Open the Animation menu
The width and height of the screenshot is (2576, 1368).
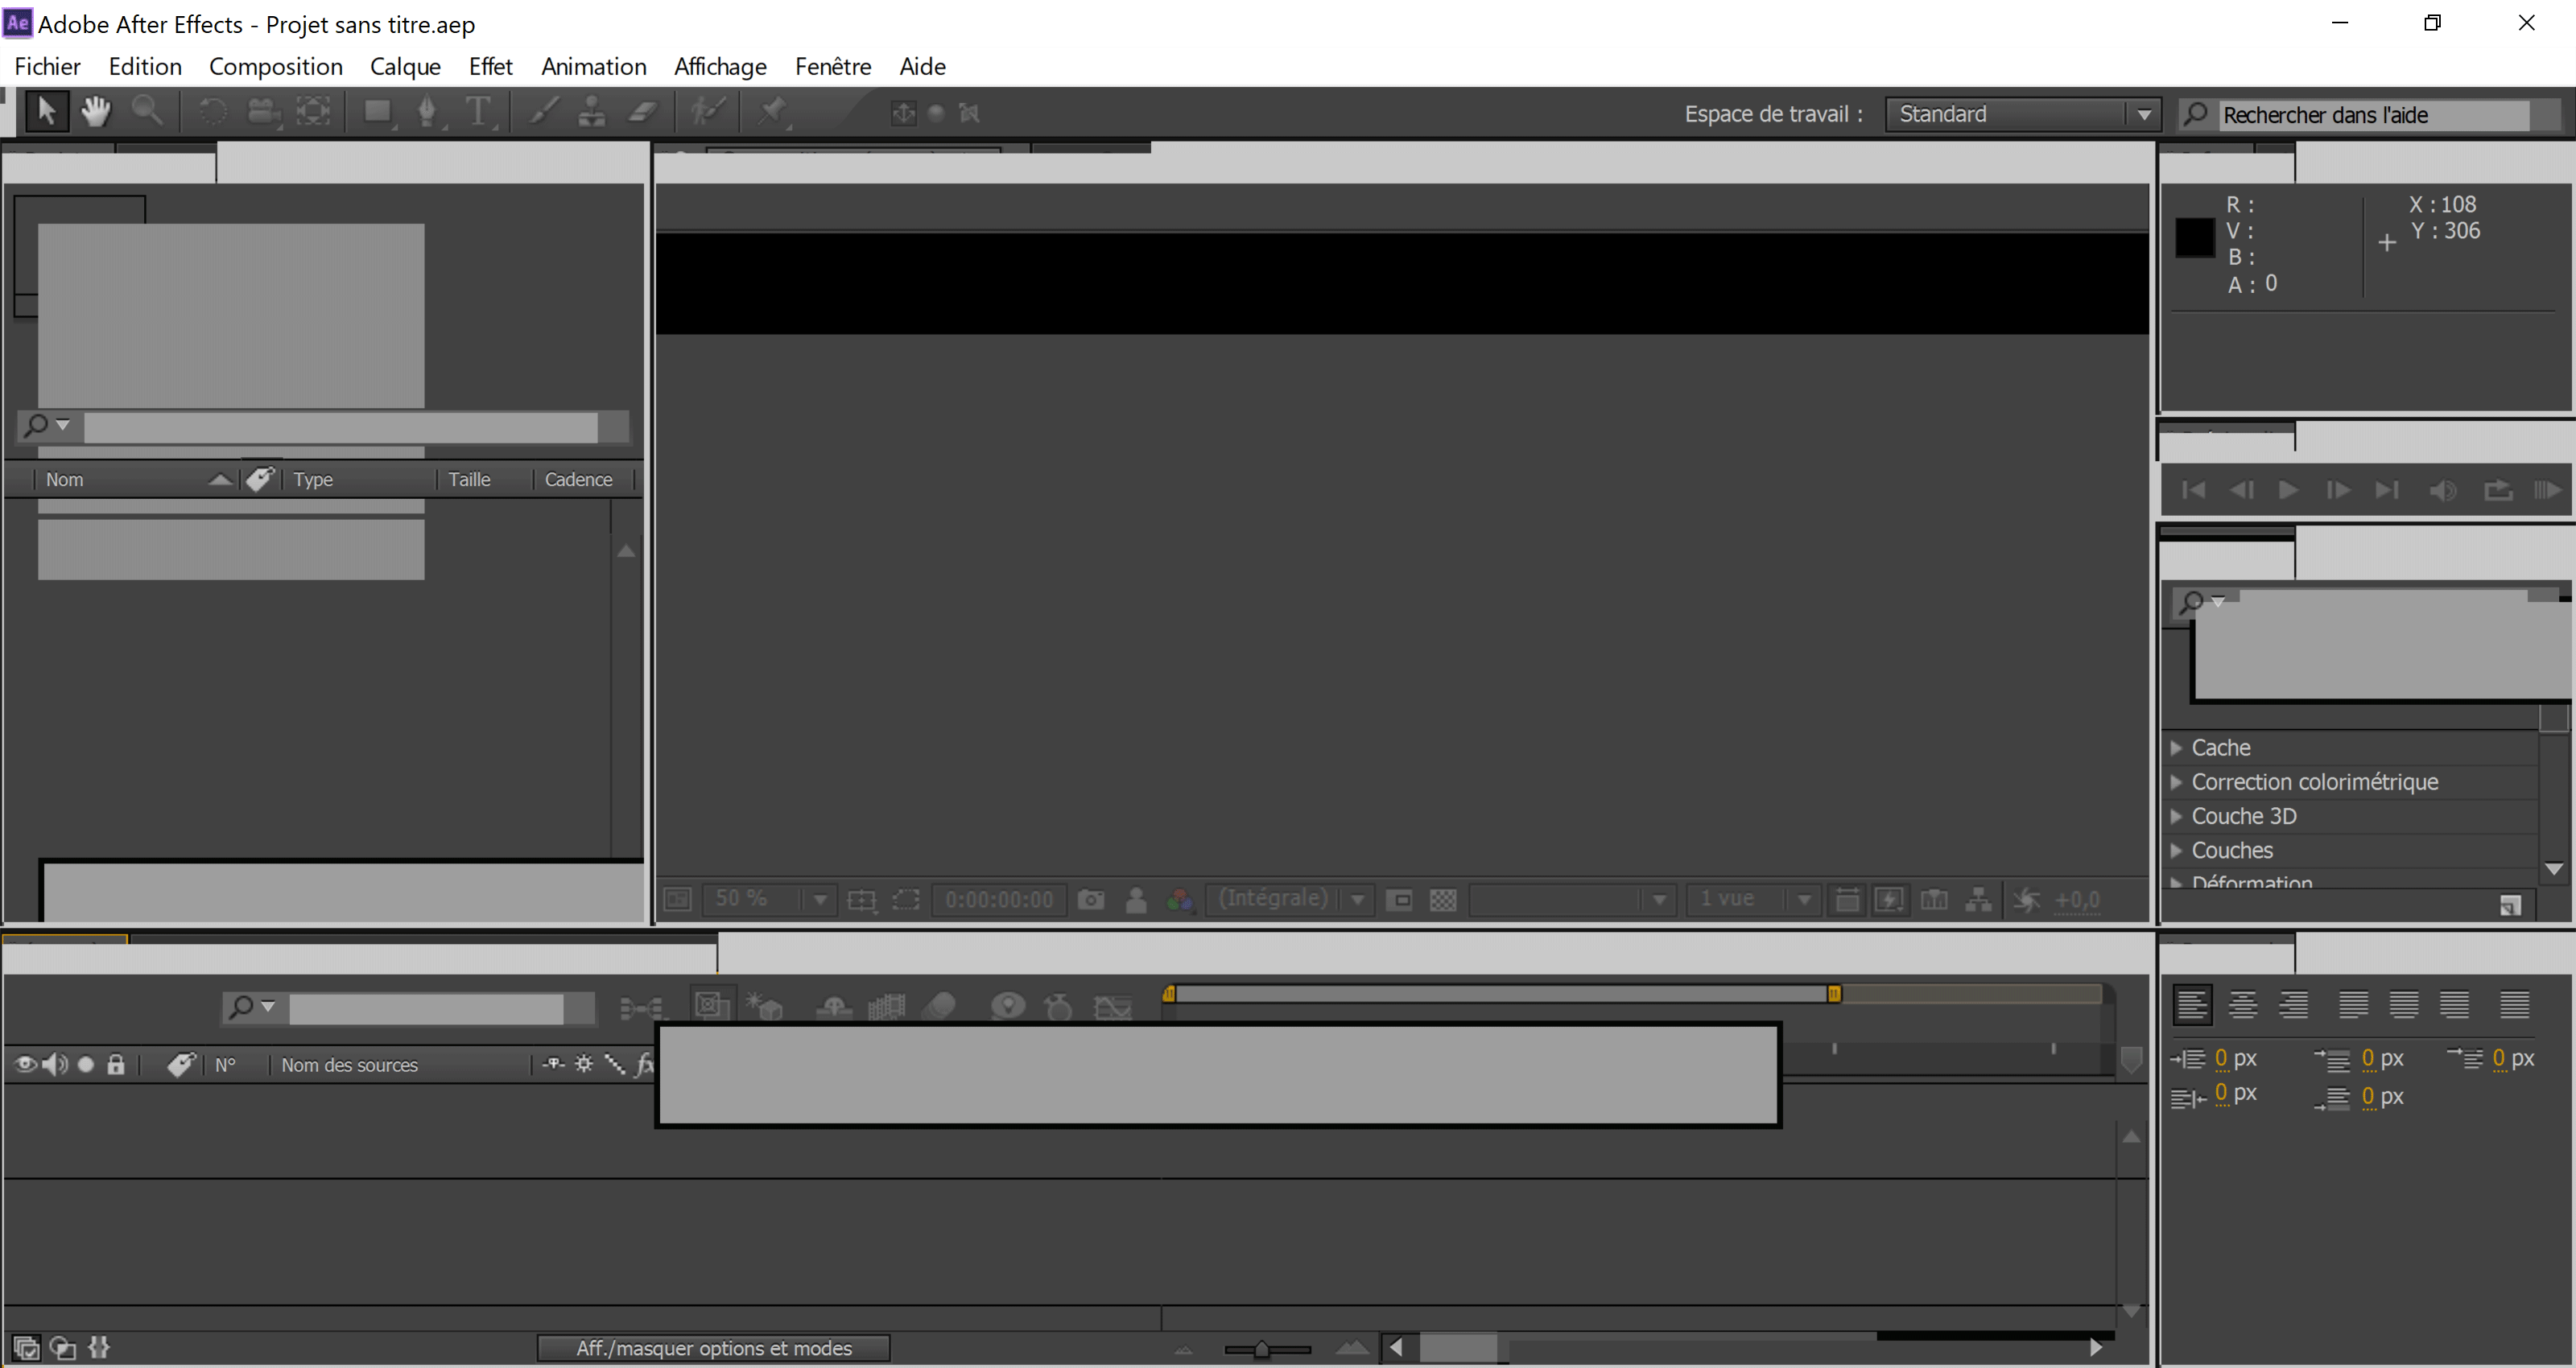coord(593,66)
